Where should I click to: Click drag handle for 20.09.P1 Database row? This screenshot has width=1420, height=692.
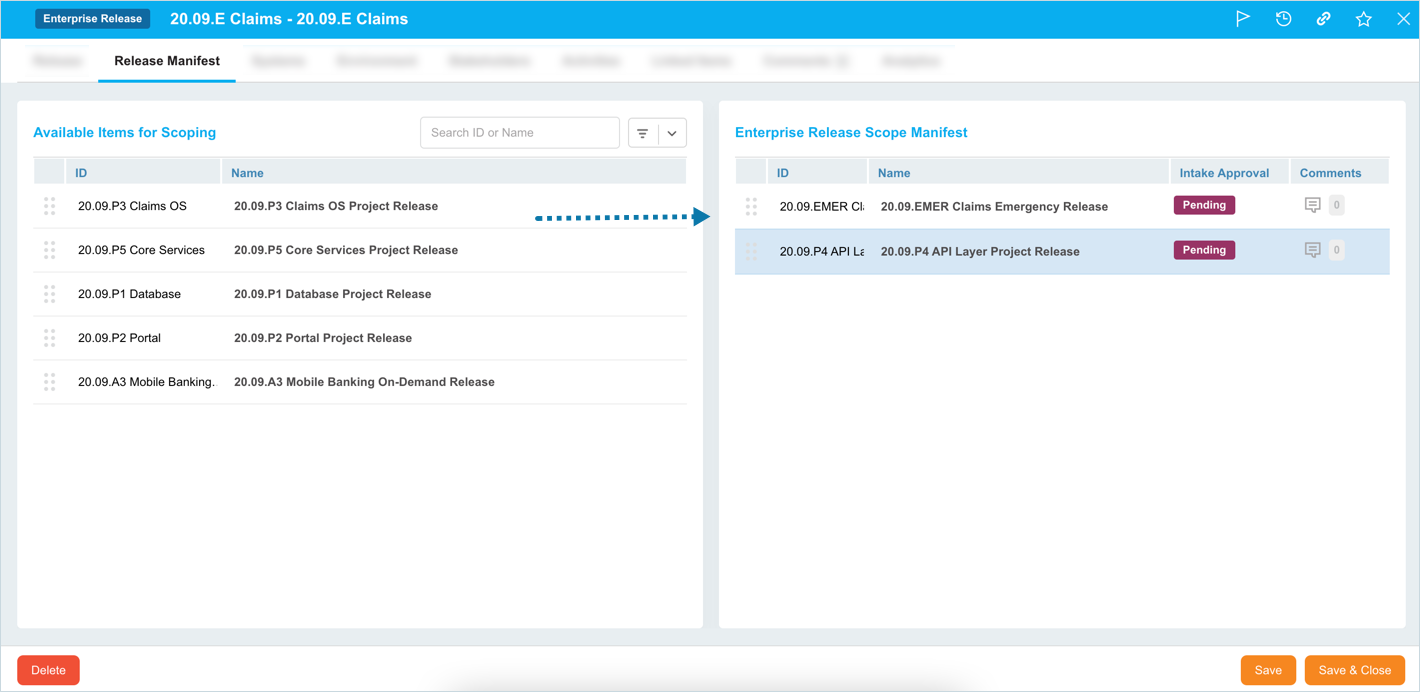[x=49, y=294]
